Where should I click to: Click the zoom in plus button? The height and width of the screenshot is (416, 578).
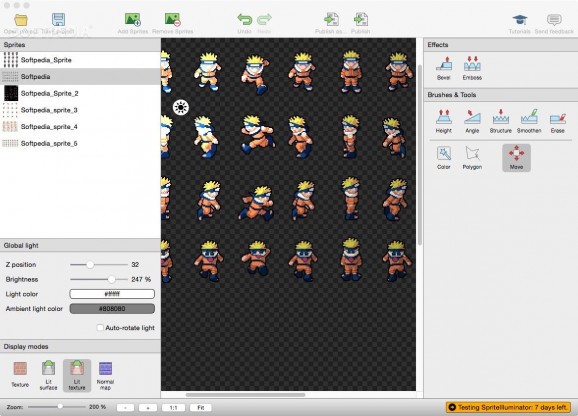[148, 408]
